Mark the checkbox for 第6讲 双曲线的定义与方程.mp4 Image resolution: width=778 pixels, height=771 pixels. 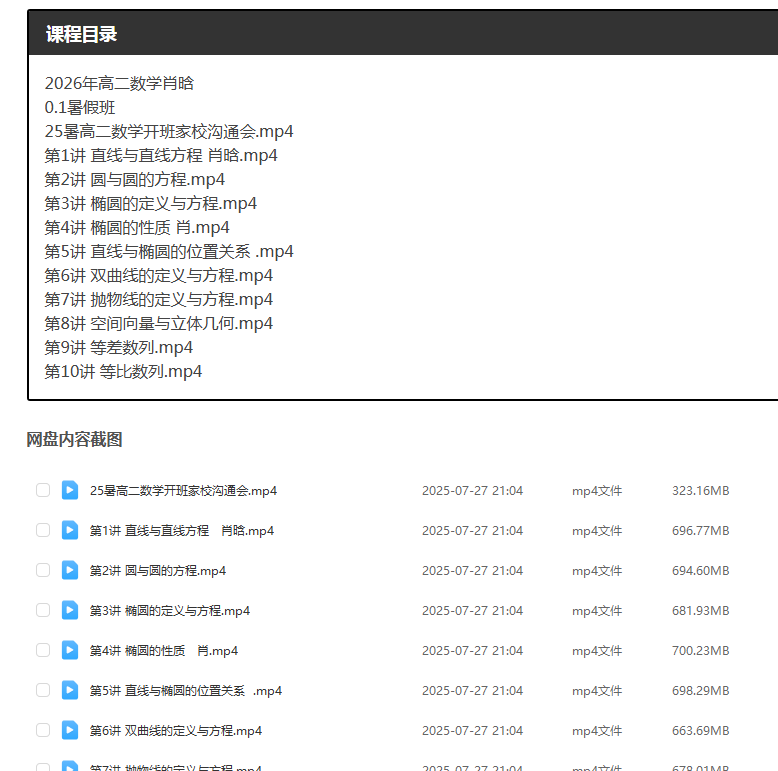pyautogui.click(x=43, y=730)
